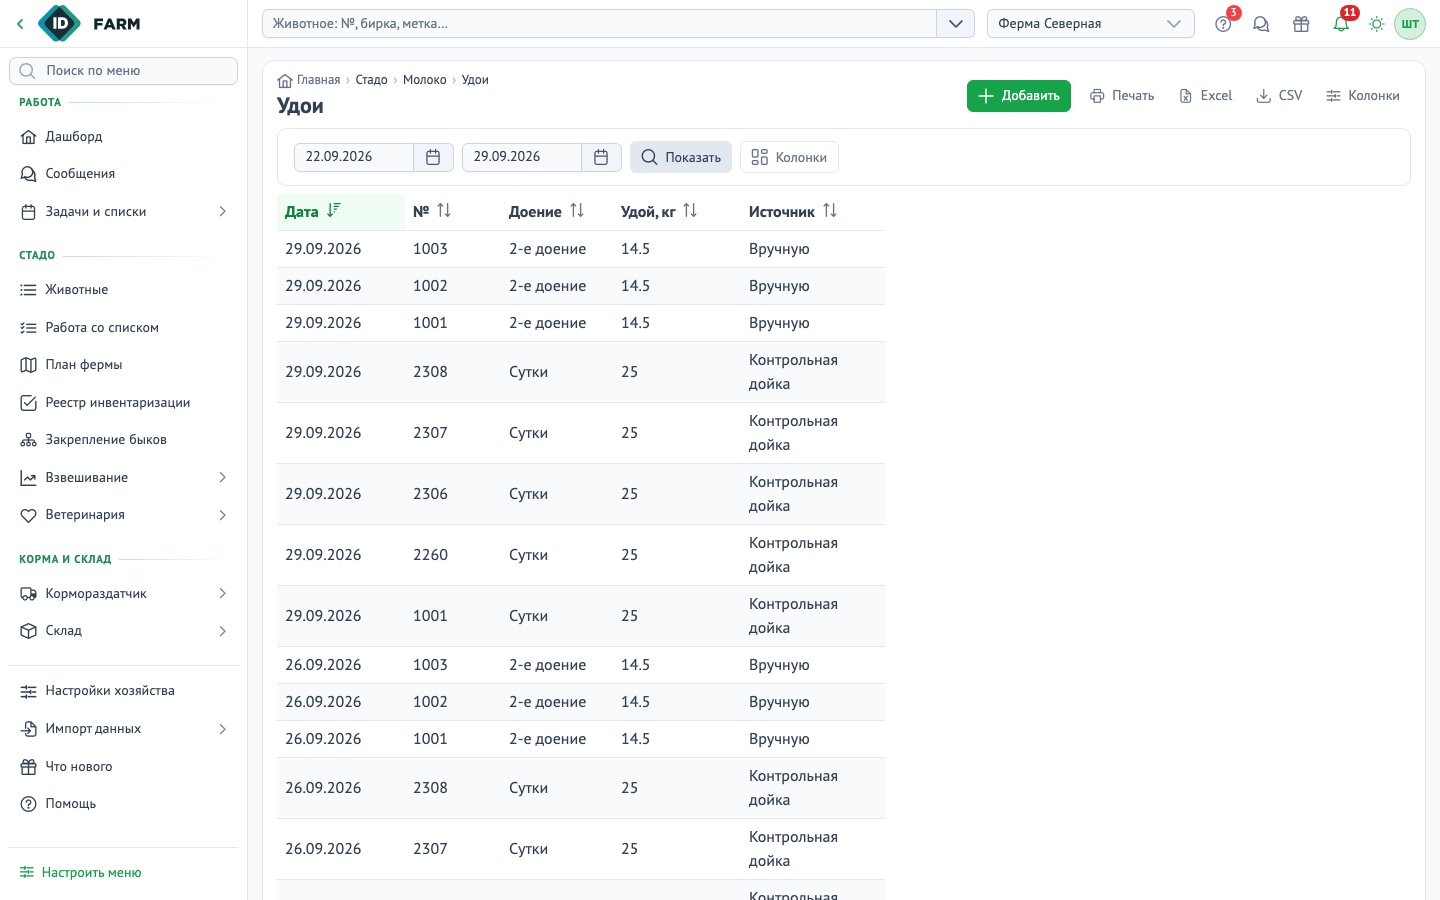This screenshot has width=1440, height=900.
Task: Open the chat messages icon in the header
Action: coord(1261,24)
